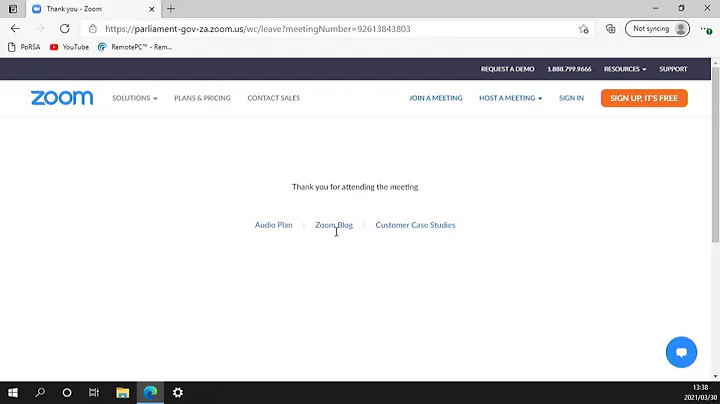Click the taskbar clock and date
720x404 pixels.
pyautogui.click(x=700, y=393)
